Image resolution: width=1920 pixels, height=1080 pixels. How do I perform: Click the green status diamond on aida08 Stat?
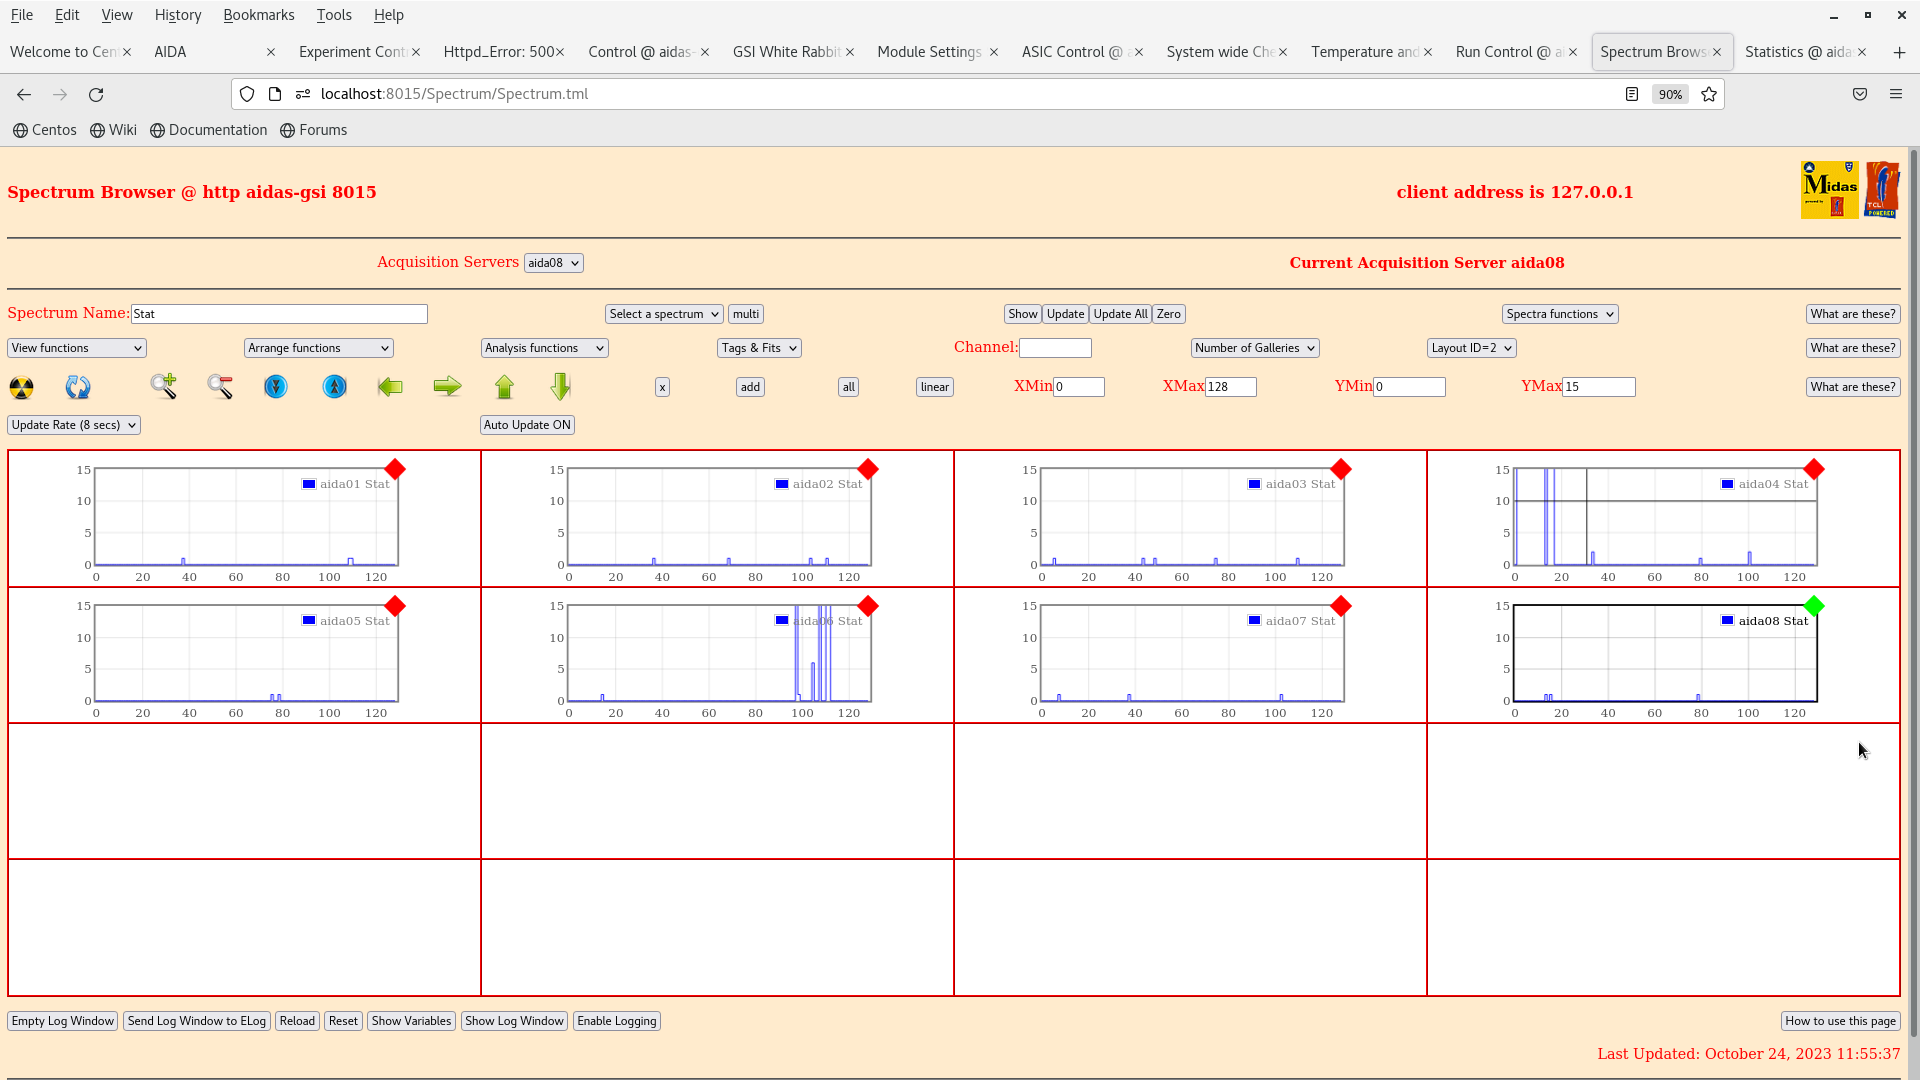(x=1814, y=605)
